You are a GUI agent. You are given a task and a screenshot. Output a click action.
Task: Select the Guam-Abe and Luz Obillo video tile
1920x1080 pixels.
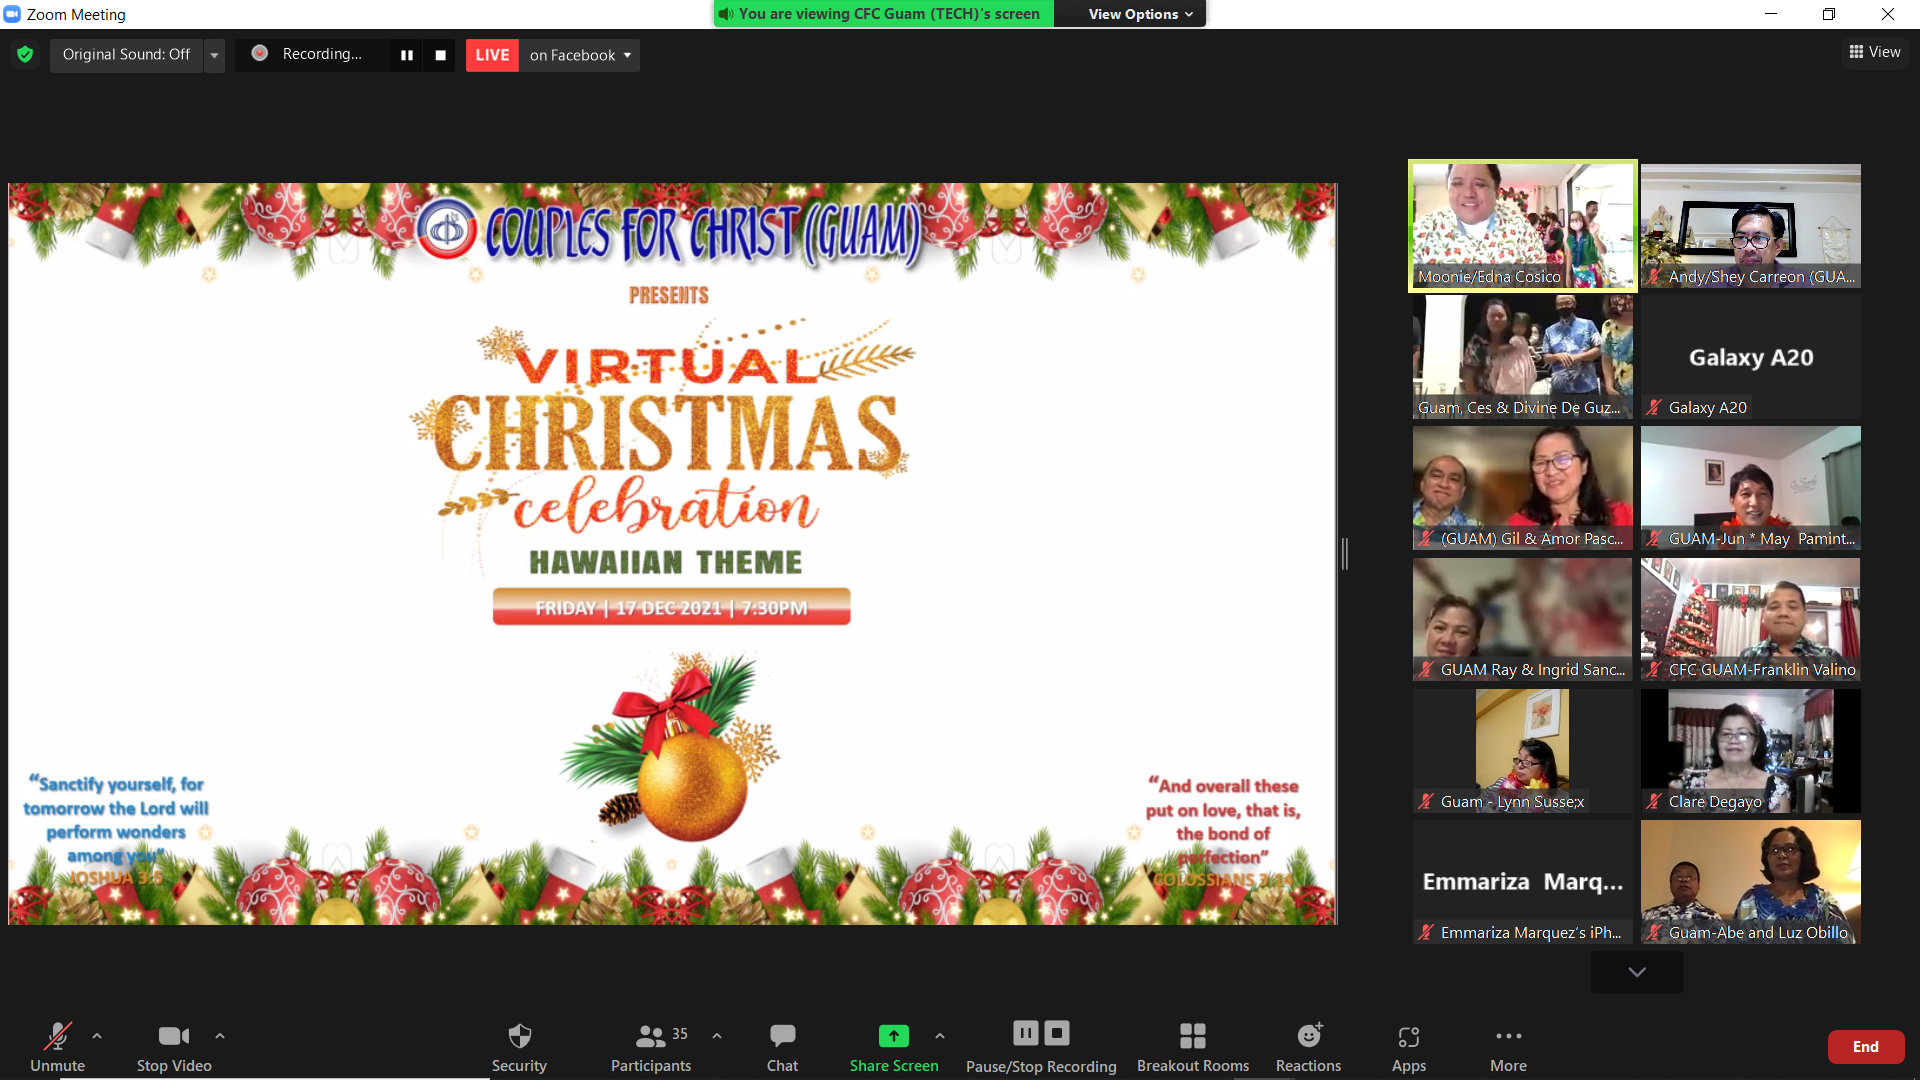pyautogui.click(x=1750, y=882)
